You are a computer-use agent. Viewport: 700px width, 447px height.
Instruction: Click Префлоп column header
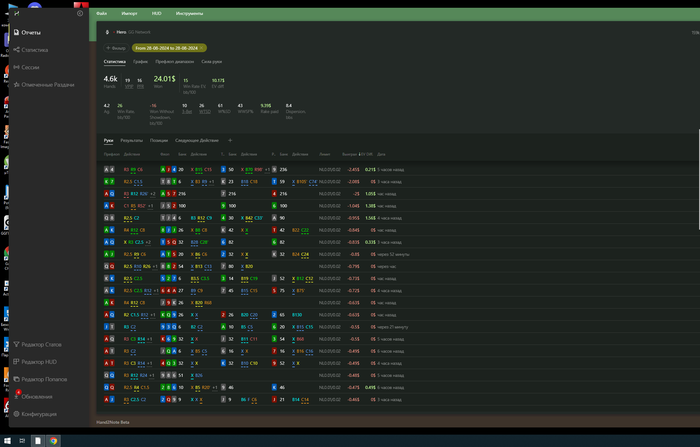pyautogui.click(x=112, y=154)
